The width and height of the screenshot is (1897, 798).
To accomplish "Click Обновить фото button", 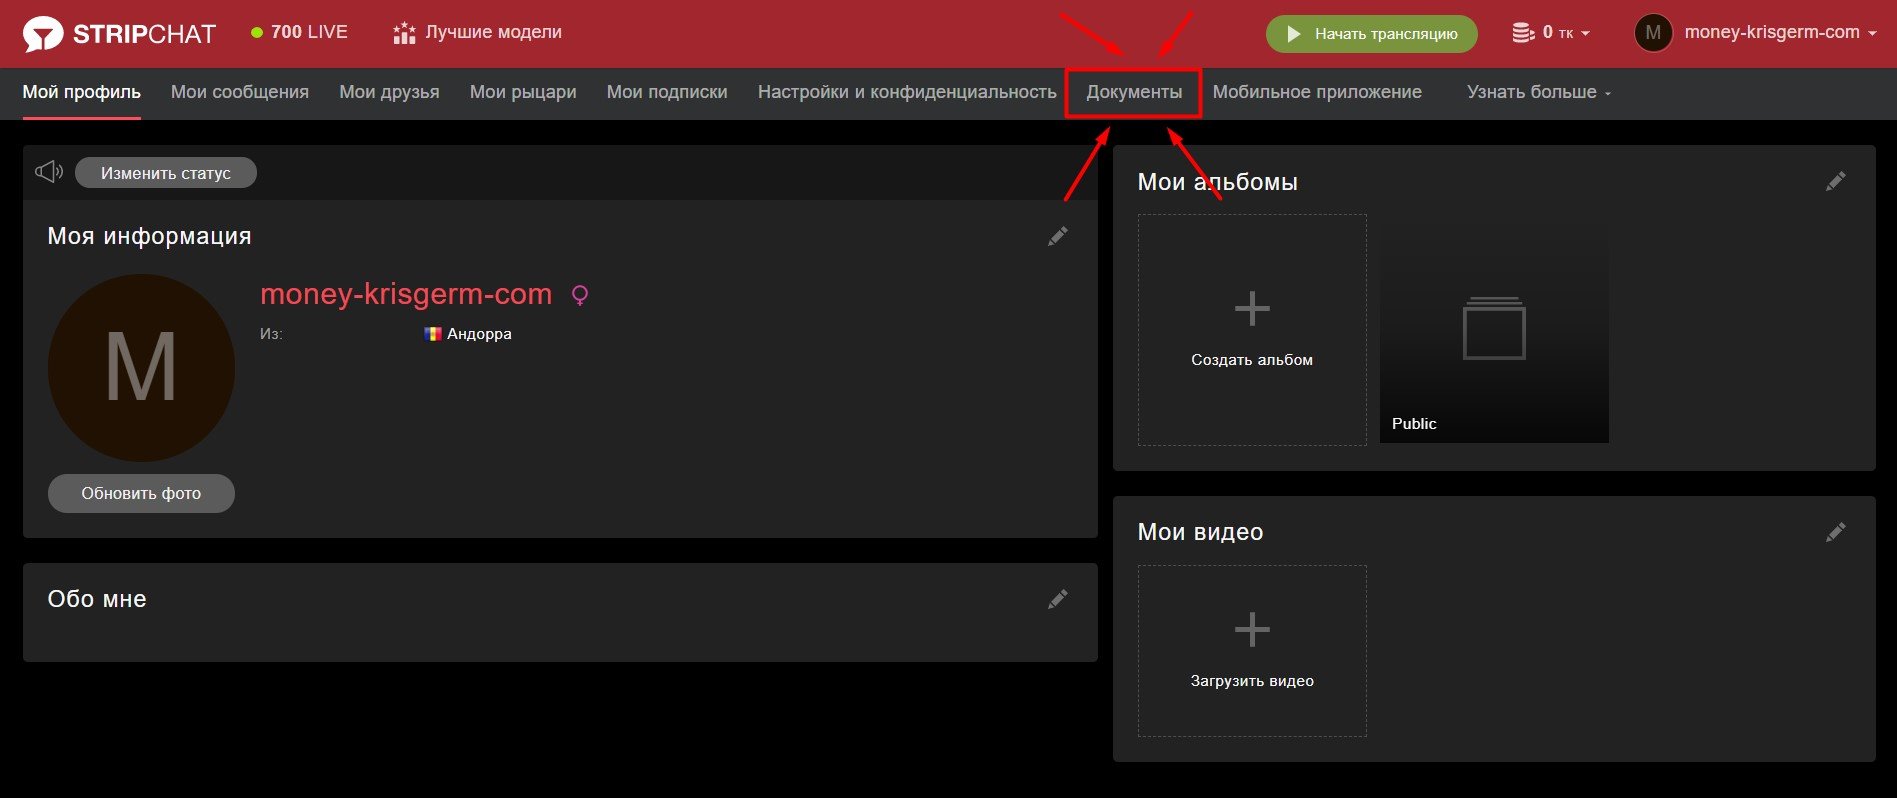I will pyautogui.click(x=141, y=493).
